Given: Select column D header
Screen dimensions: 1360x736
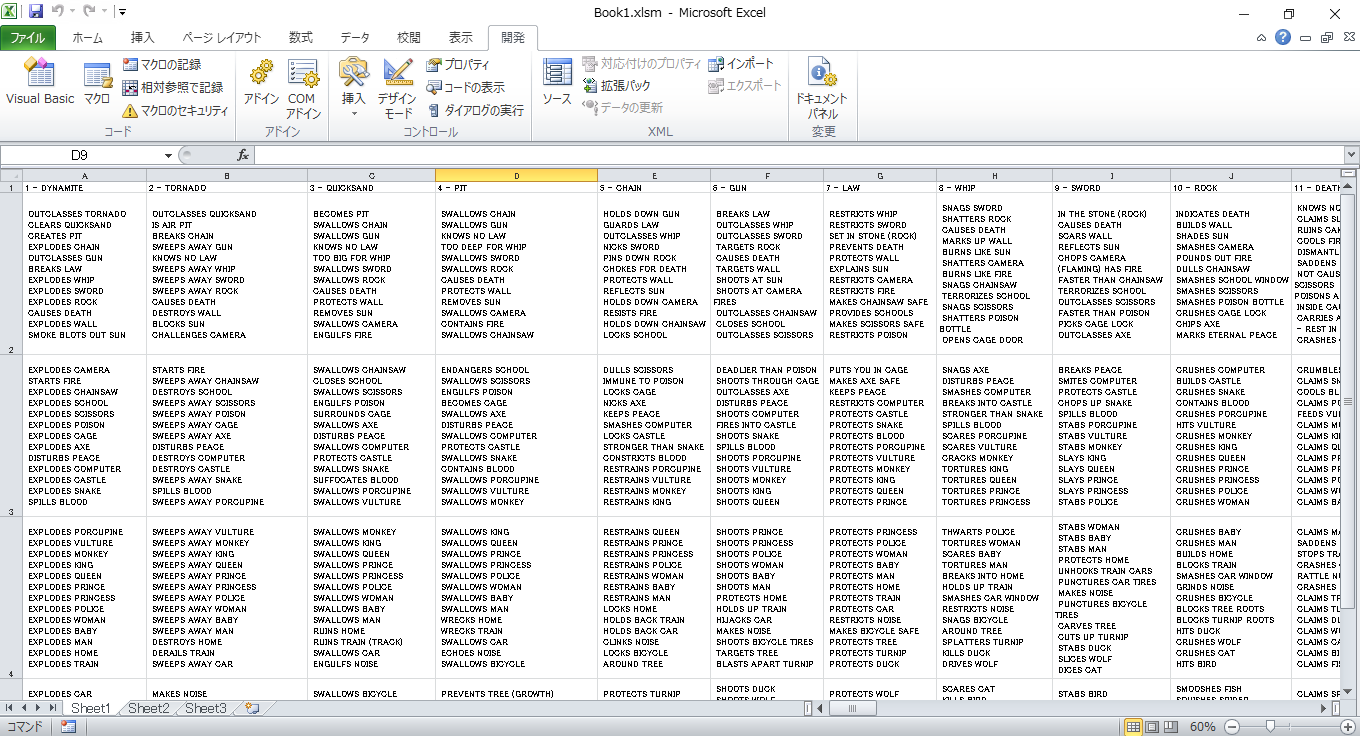Looking at the screenshot, I should pos(517,176).
